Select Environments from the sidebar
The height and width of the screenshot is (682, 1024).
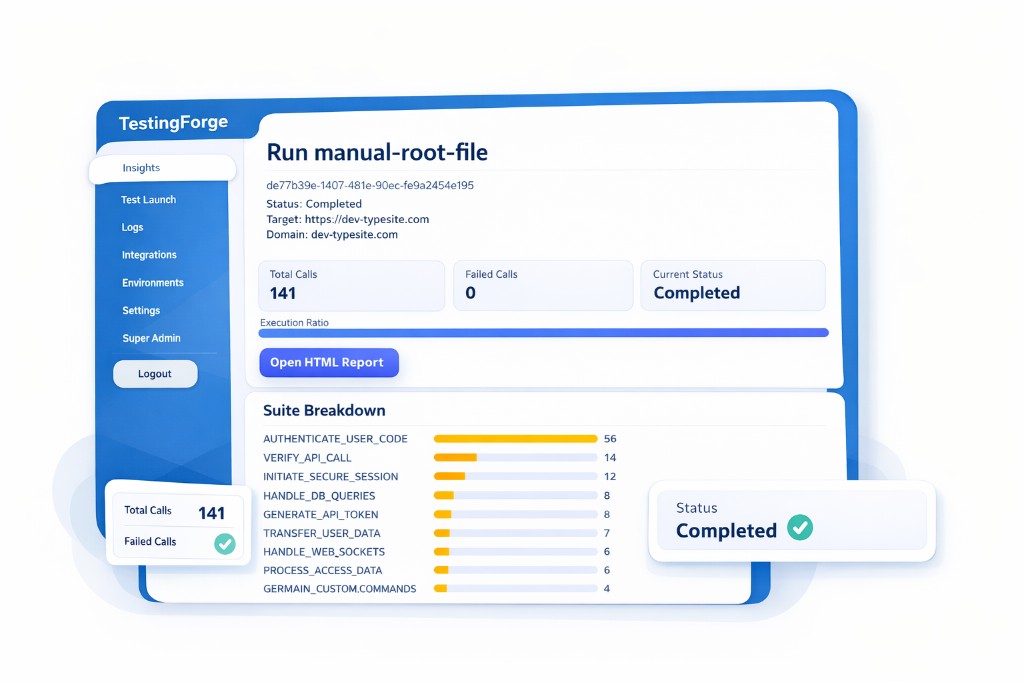pyautogui.click(x=153, y=283)
